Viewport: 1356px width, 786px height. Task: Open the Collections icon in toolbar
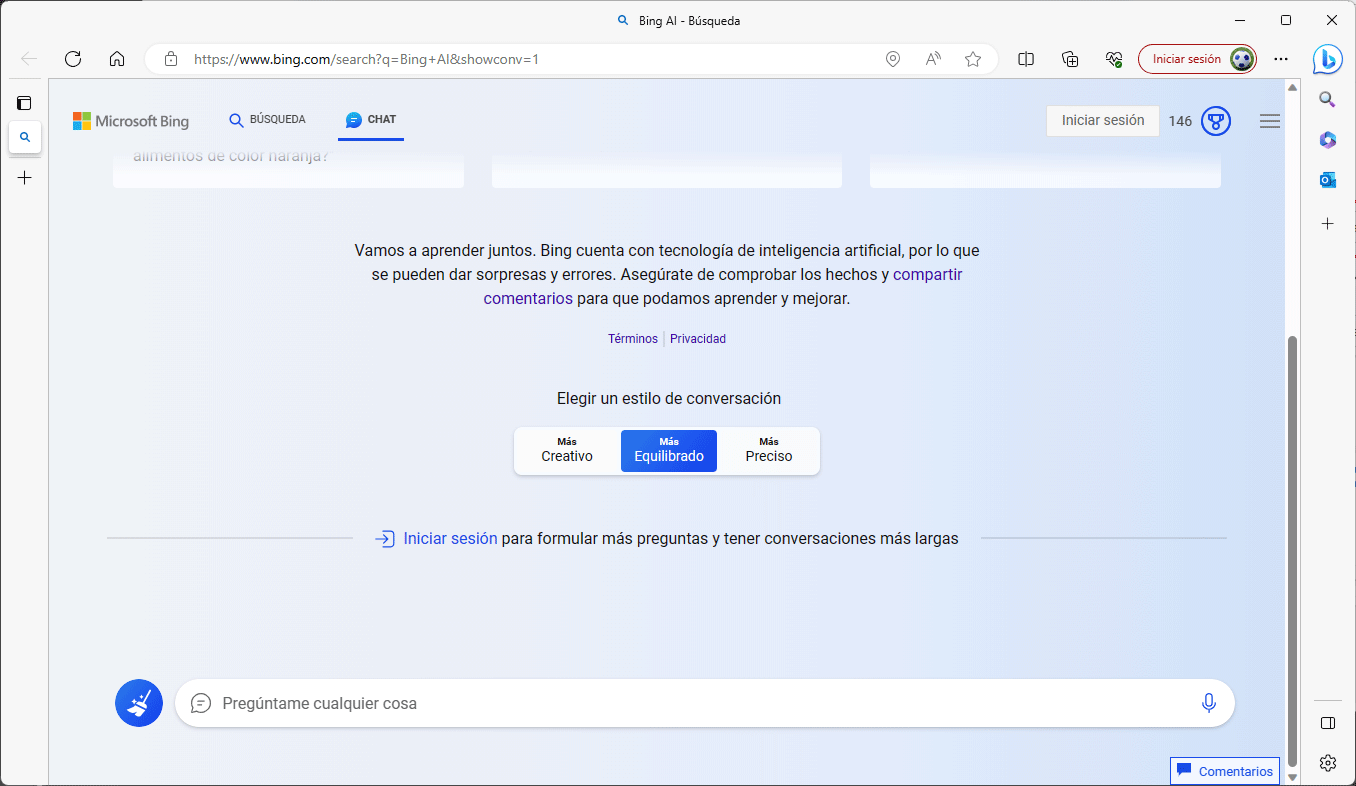(1070, 59)
